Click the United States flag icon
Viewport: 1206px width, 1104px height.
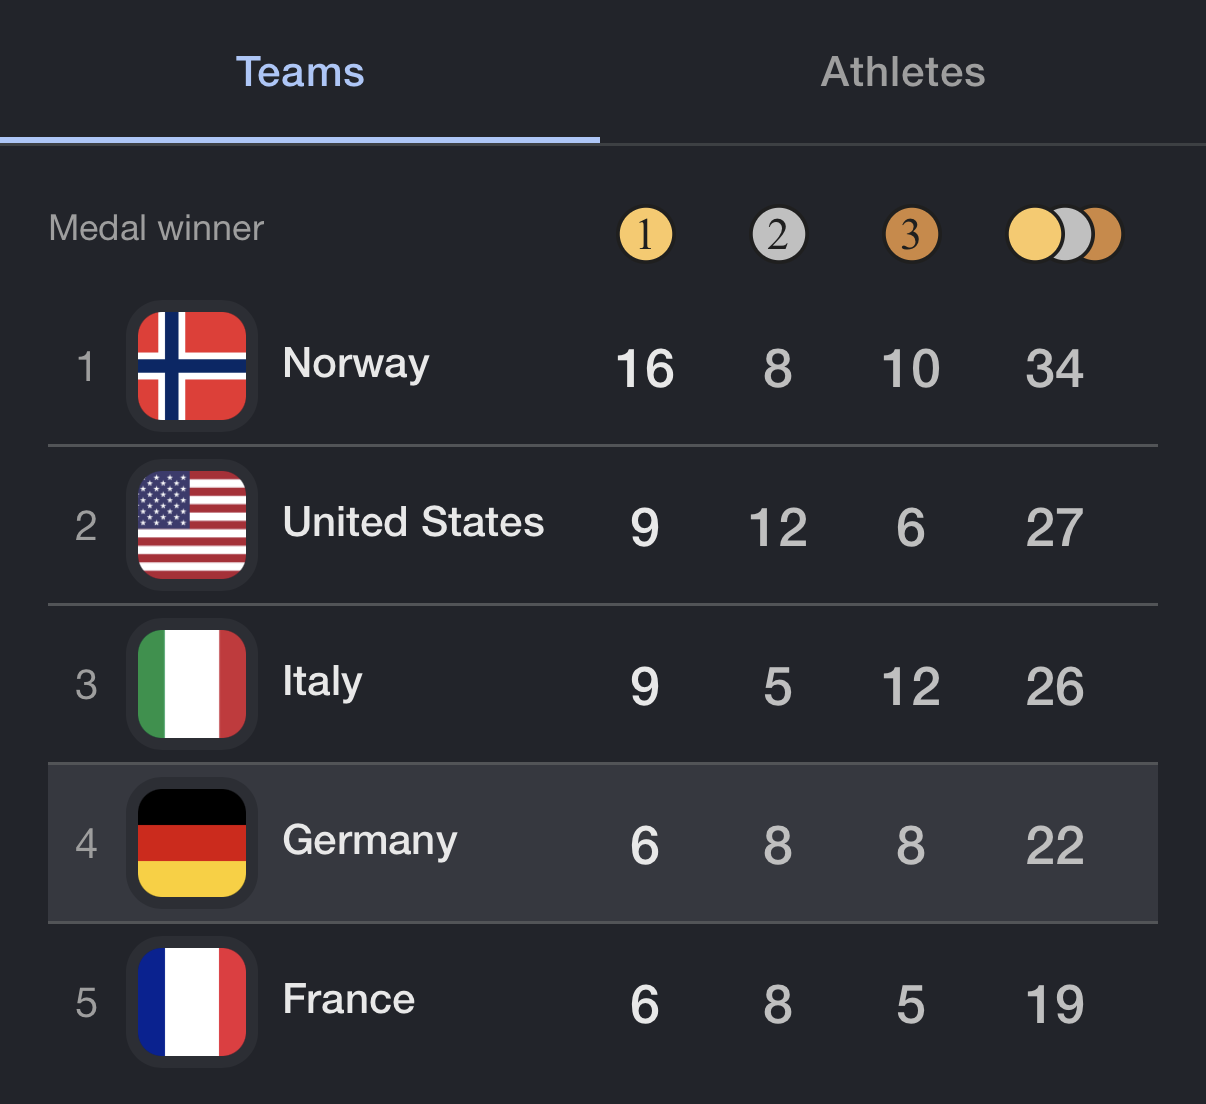(192, 525)
